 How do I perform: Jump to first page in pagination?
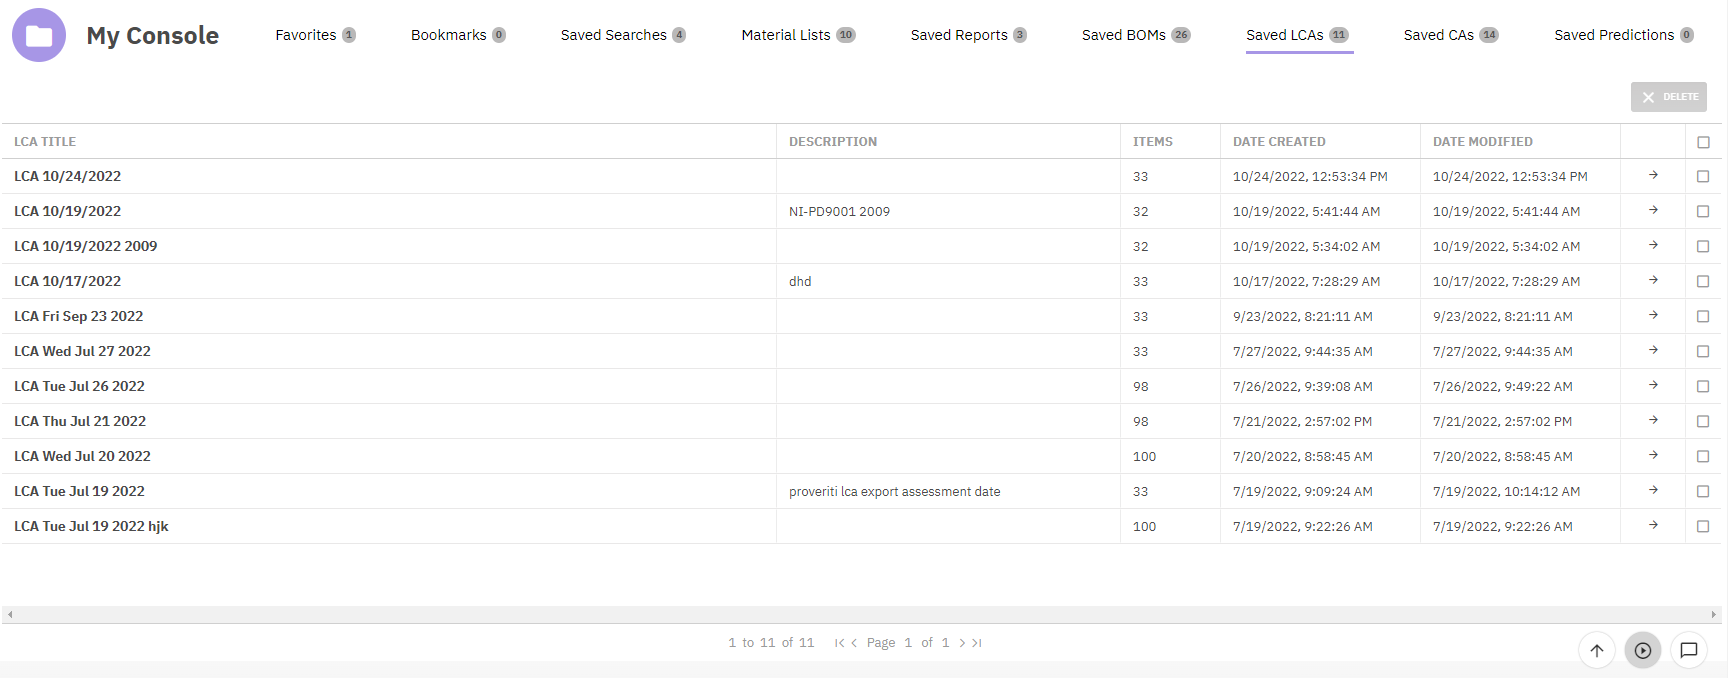point(839,643)
